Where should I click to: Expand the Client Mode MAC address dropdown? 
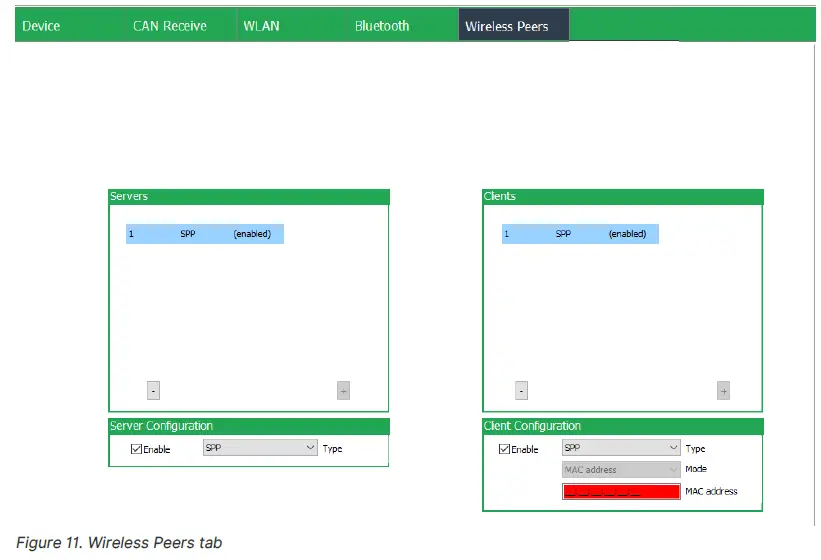click(621, 470)
